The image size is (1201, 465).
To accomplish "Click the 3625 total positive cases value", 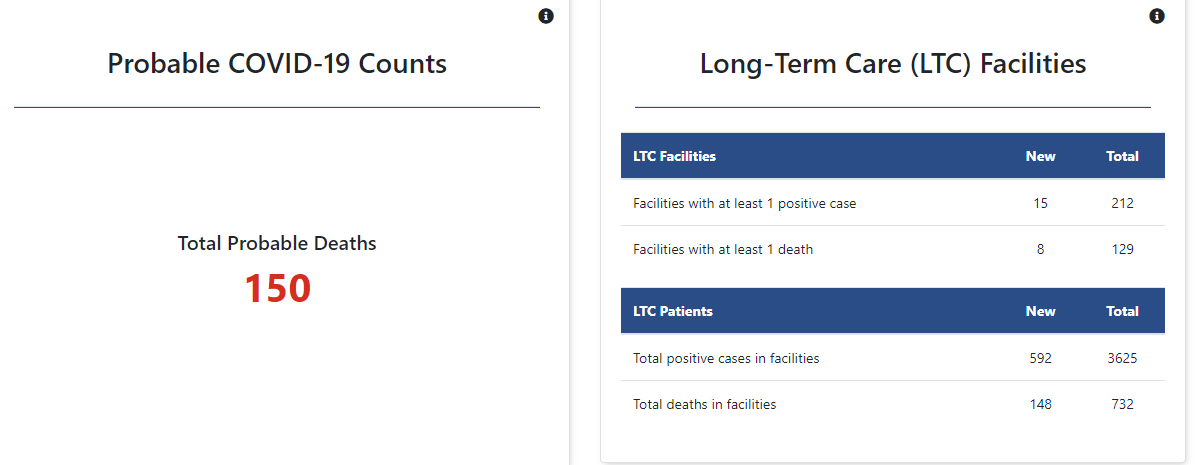I will coord(1122,358).
